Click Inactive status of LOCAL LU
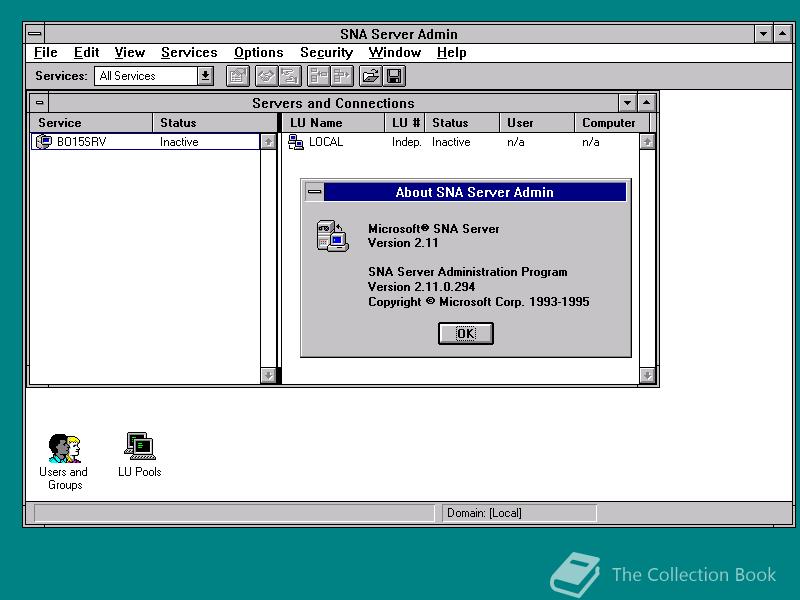This screenshot has height=600, width=800. point(451,142)
